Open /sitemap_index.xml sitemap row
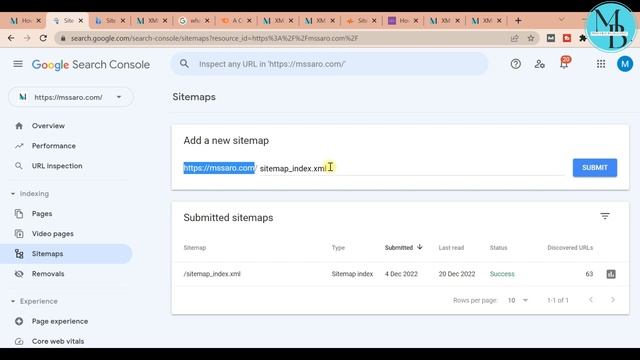 click(400, 274)
